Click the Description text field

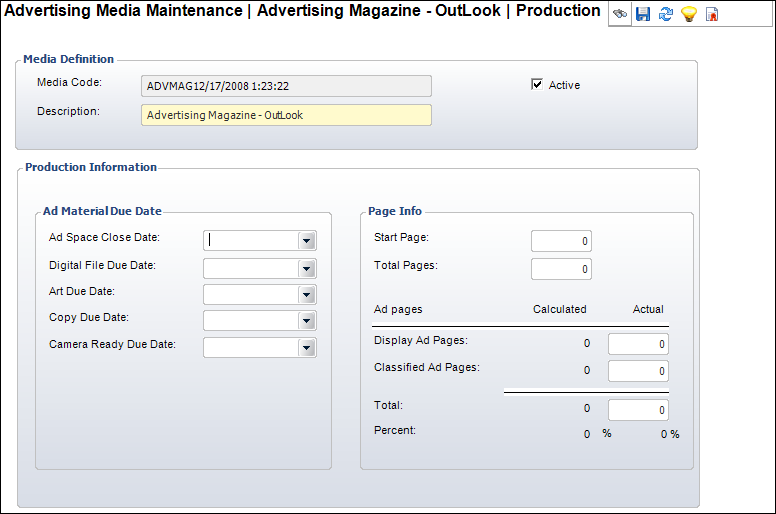[x=286, y=115]
